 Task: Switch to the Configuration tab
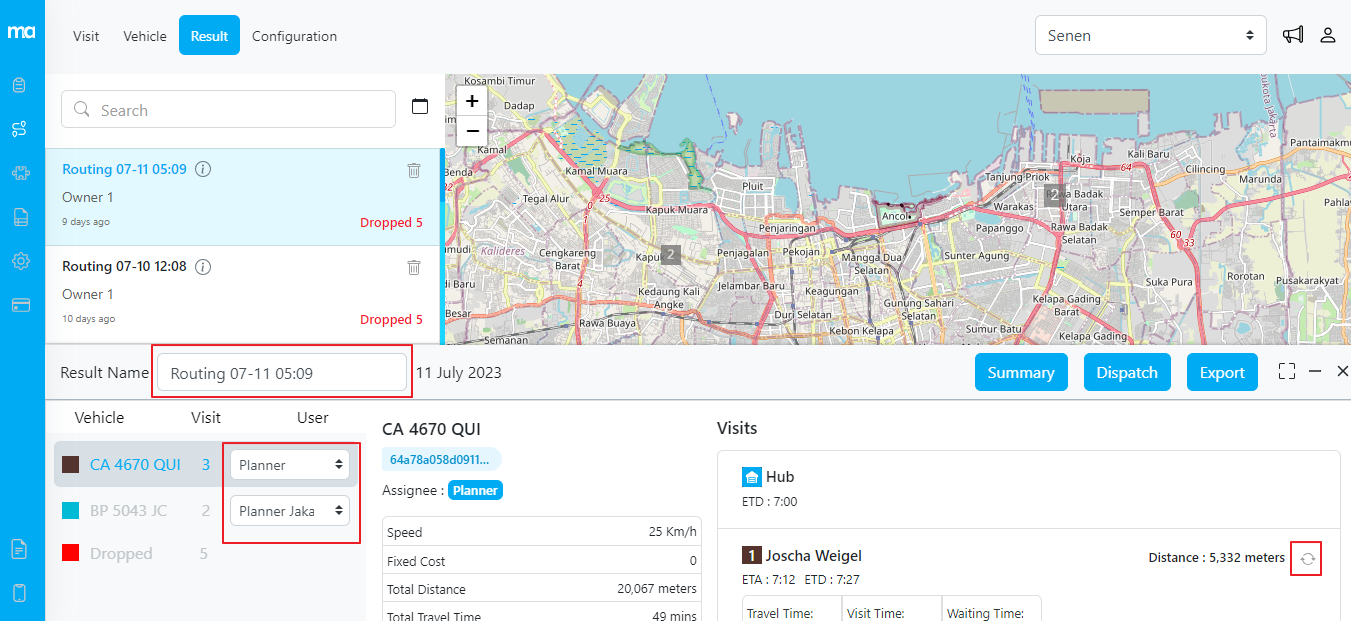[x=294, y=36]
